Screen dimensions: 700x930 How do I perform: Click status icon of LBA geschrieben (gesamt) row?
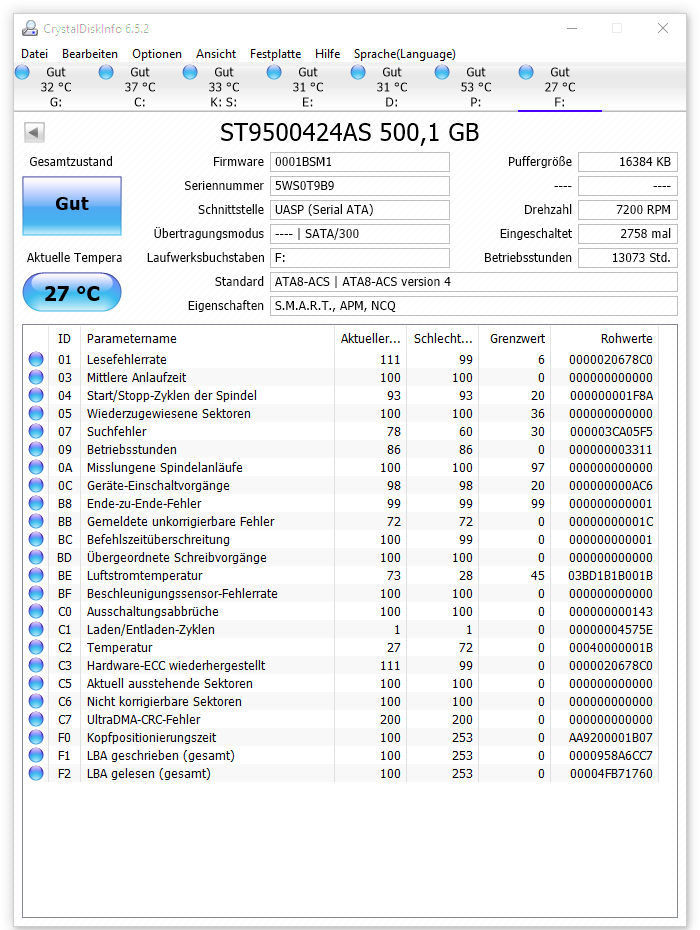pos(36,755)
